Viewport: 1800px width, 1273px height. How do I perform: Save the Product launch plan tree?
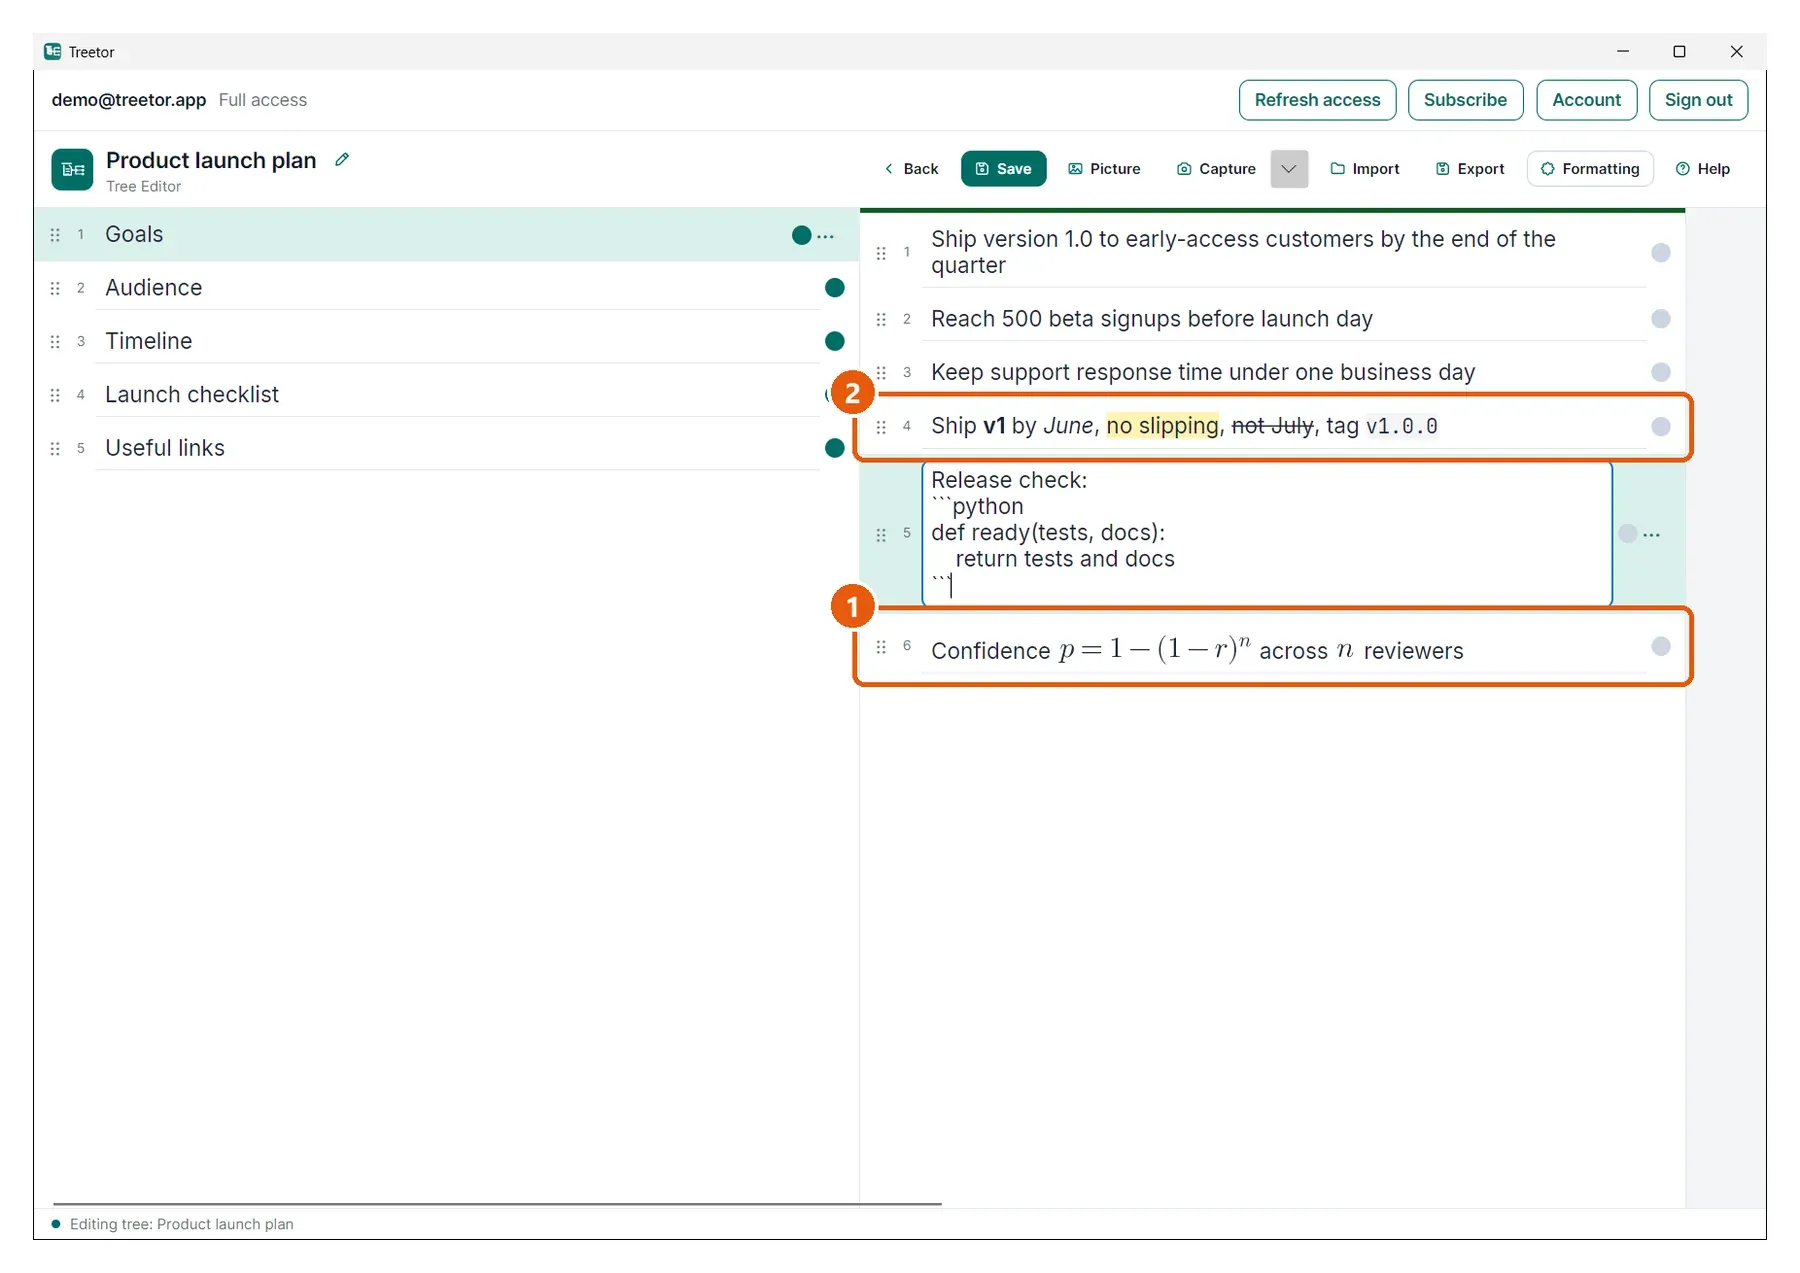(x=1003, y=169)
